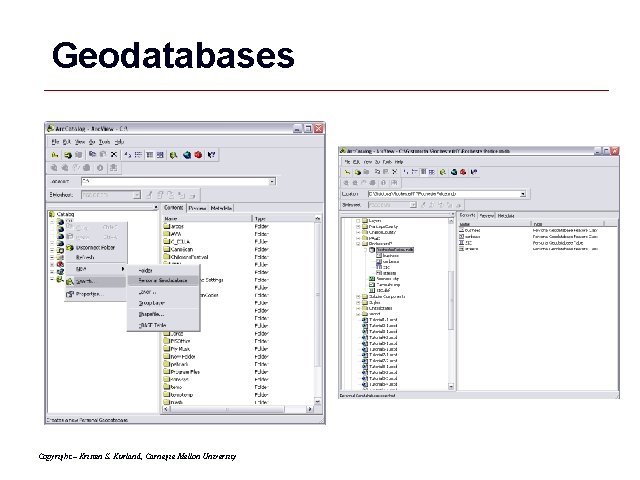The width and height of the screenshot is (640, 480).
Task: Switch to Thumbnails view in left ArcCatalog toolbar
Action: pos(160,155)
